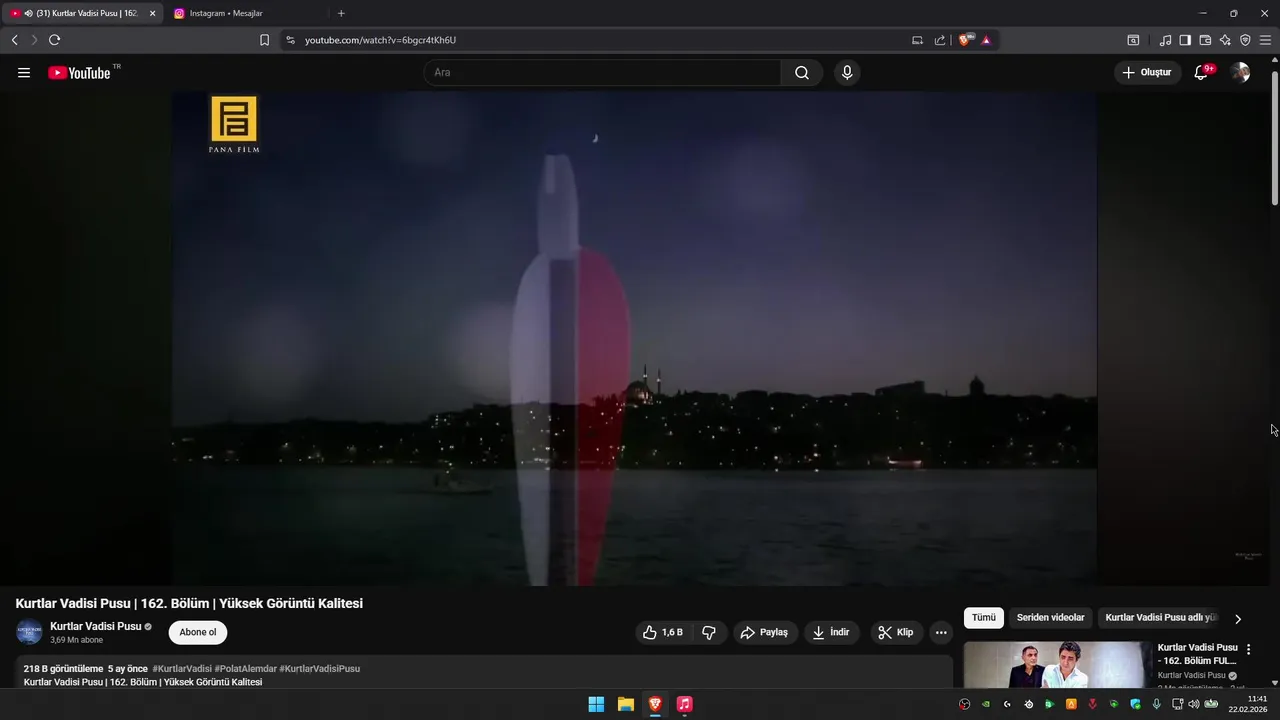Open more actions three-dot menu under the video
The image size is (1280, 720).
click(x=941, y=632)
